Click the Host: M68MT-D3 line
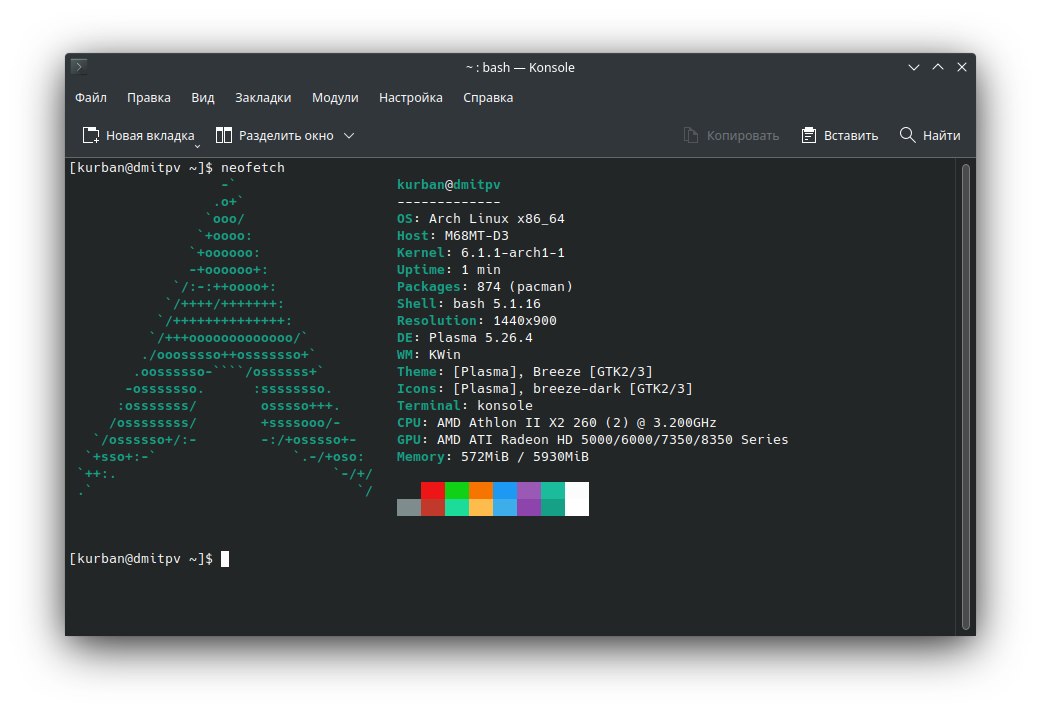1041x713 pixels. [453, 236]
